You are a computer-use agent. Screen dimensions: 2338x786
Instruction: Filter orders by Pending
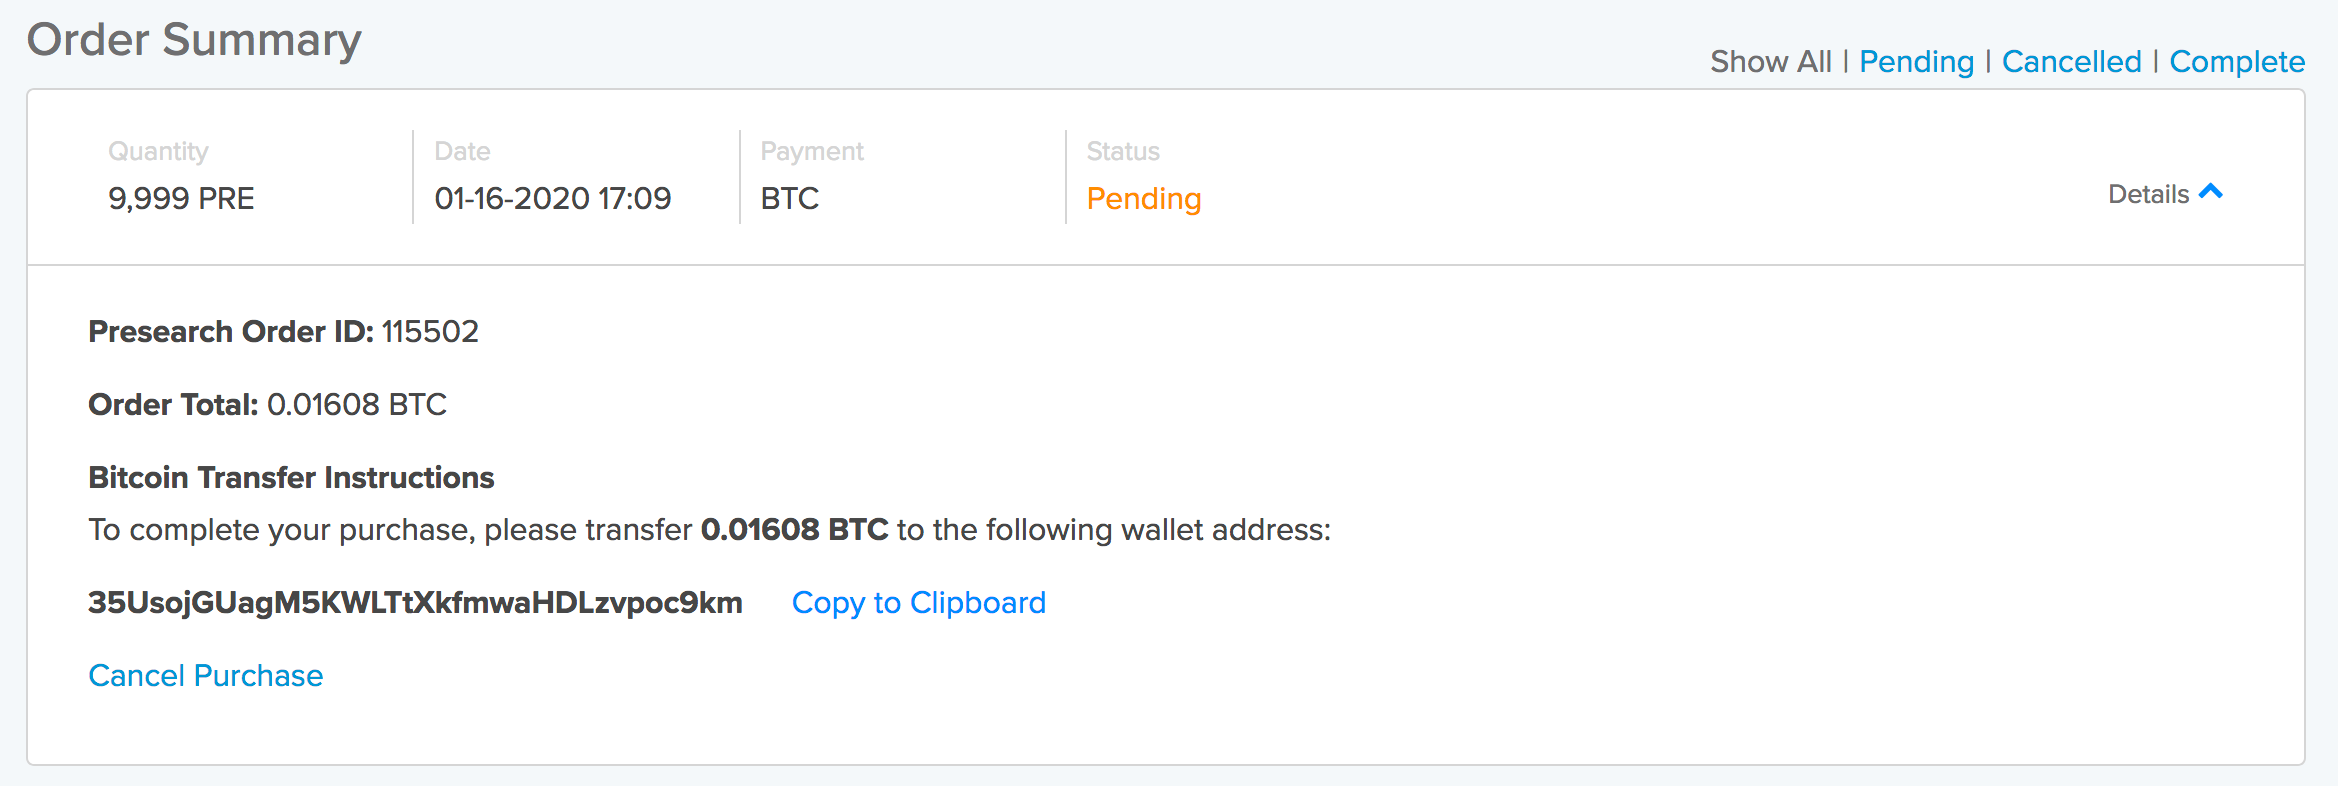pos(1916,62)
